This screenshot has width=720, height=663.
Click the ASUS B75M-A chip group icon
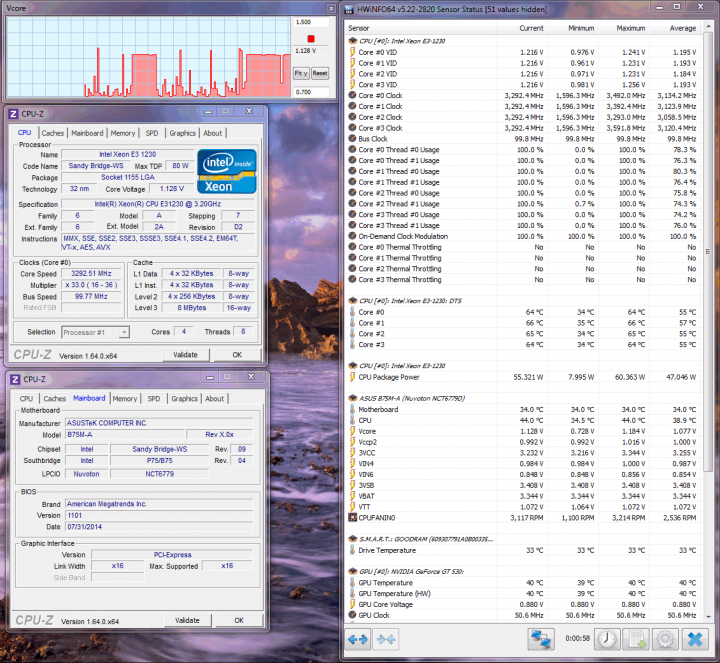click(353, 398)
